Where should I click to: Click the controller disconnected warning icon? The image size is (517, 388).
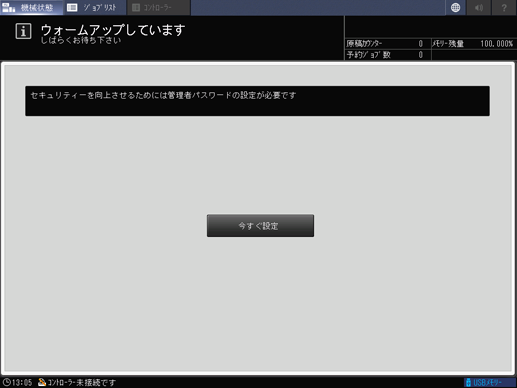(42, 382)
